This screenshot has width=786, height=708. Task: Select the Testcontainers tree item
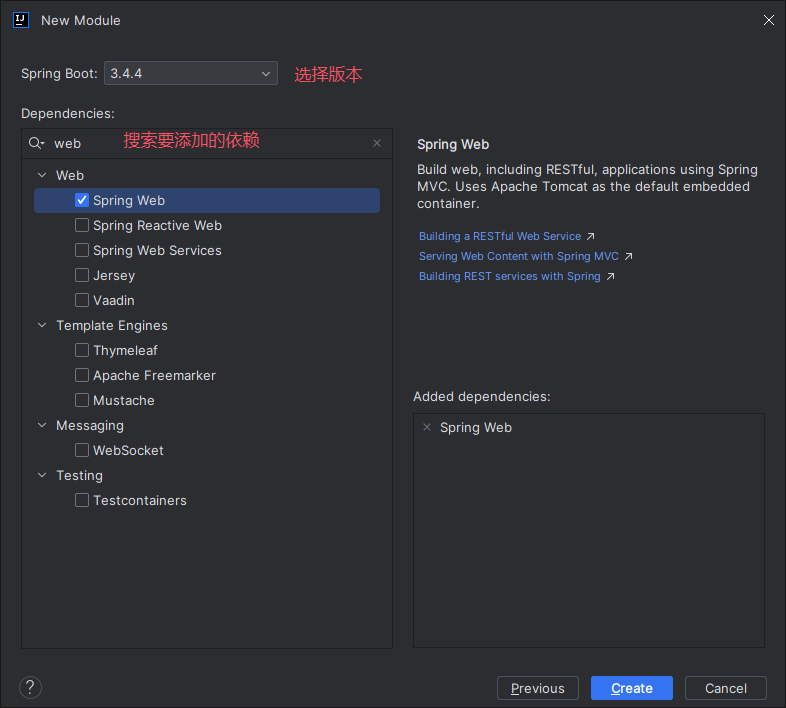139,500
